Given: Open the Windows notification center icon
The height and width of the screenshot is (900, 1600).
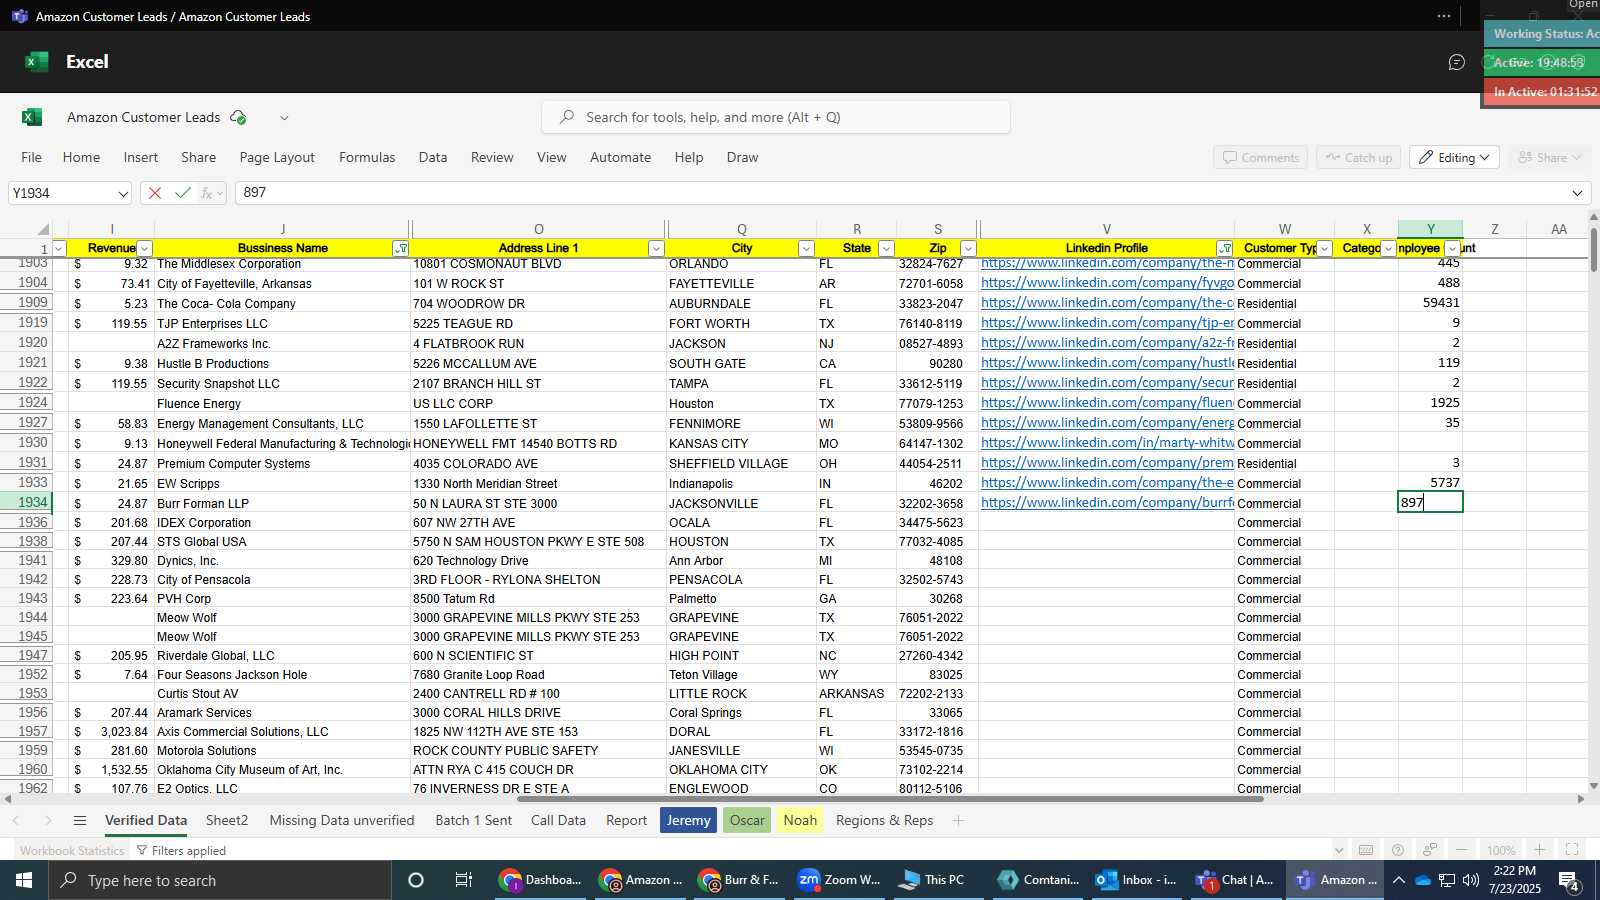Looking at the screenshot, I should pos(1569,881).
